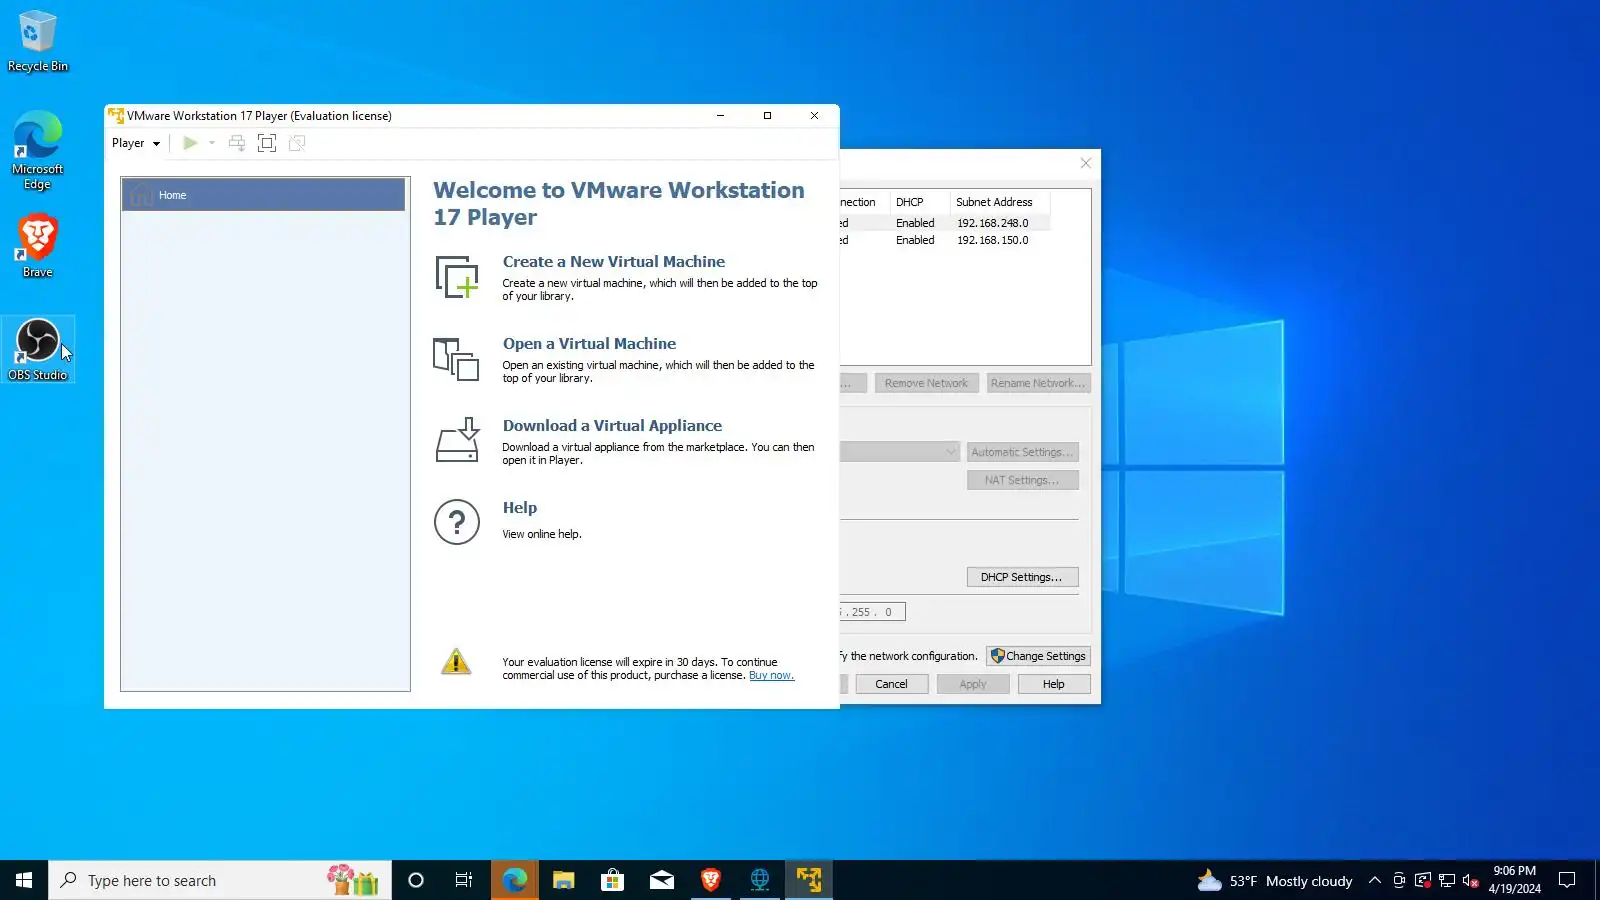Click the Subnet Address column header
Image resolution: width=1600 pixels, height=900 pixels.
[x=1000, y=202]
